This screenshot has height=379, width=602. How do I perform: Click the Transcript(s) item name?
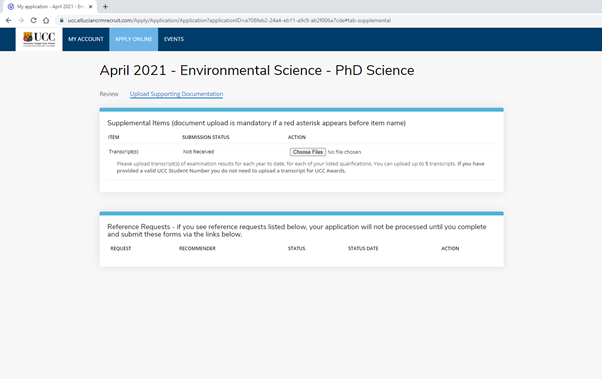(124, 152)
